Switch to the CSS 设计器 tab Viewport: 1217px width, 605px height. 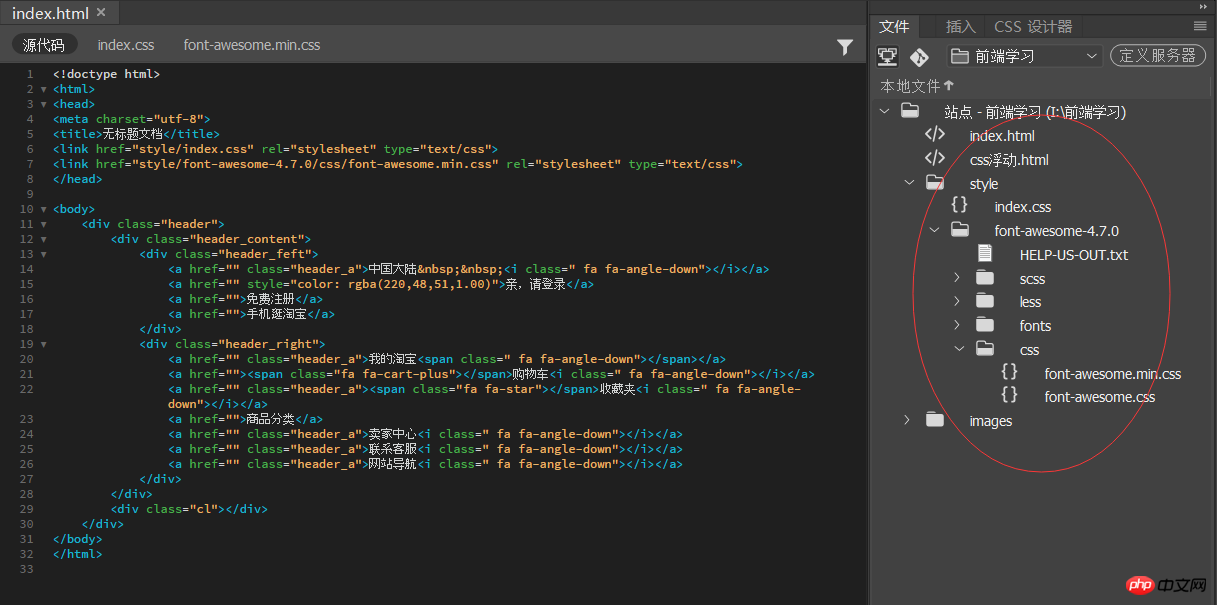tap(1033, 26)
